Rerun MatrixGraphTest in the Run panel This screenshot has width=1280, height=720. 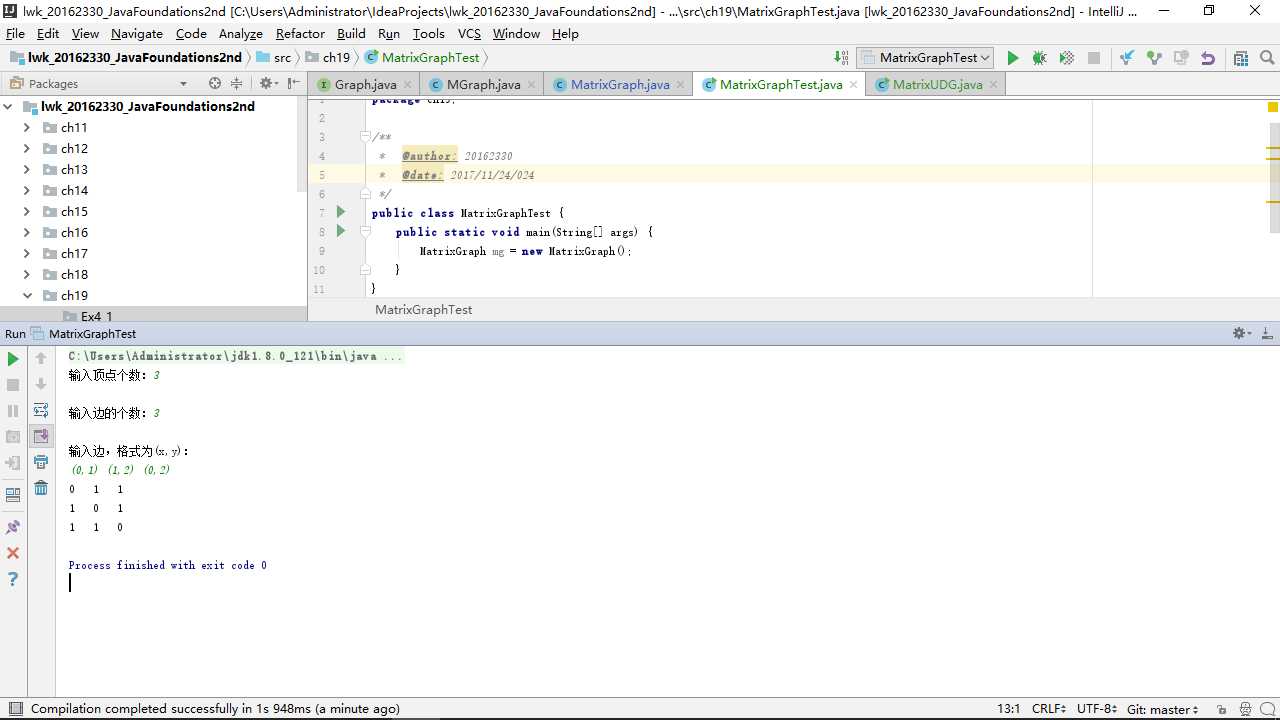tap(13, 359)
